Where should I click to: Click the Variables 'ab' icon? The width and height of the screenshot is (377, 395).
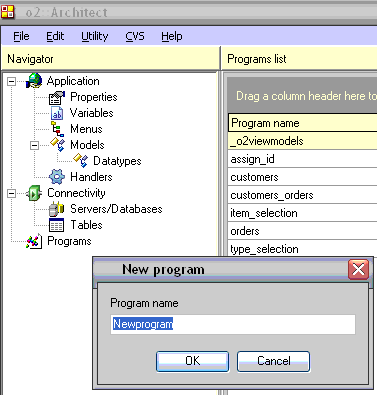click(57, 113)
